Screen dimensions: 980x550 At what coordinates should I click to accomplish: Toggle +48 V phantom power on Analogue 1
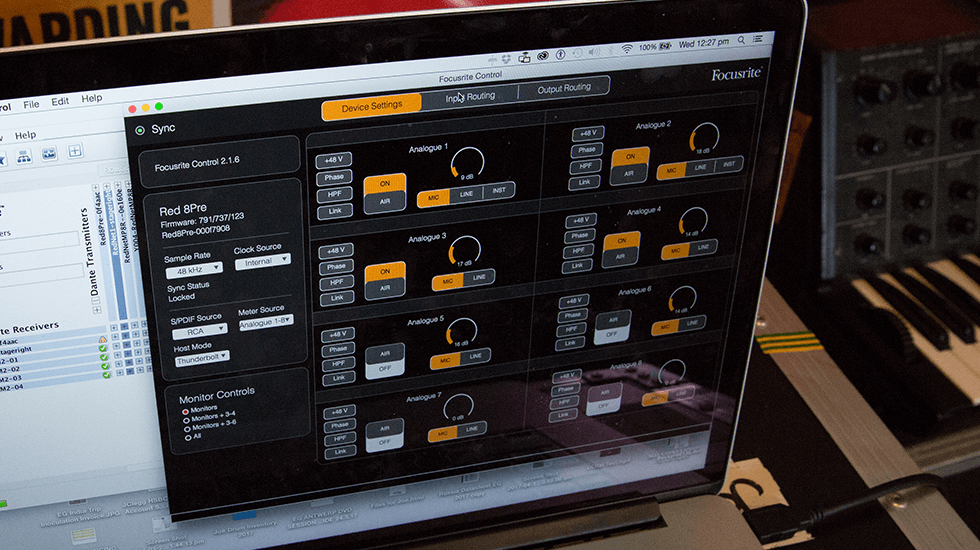[x=335, y=160]
